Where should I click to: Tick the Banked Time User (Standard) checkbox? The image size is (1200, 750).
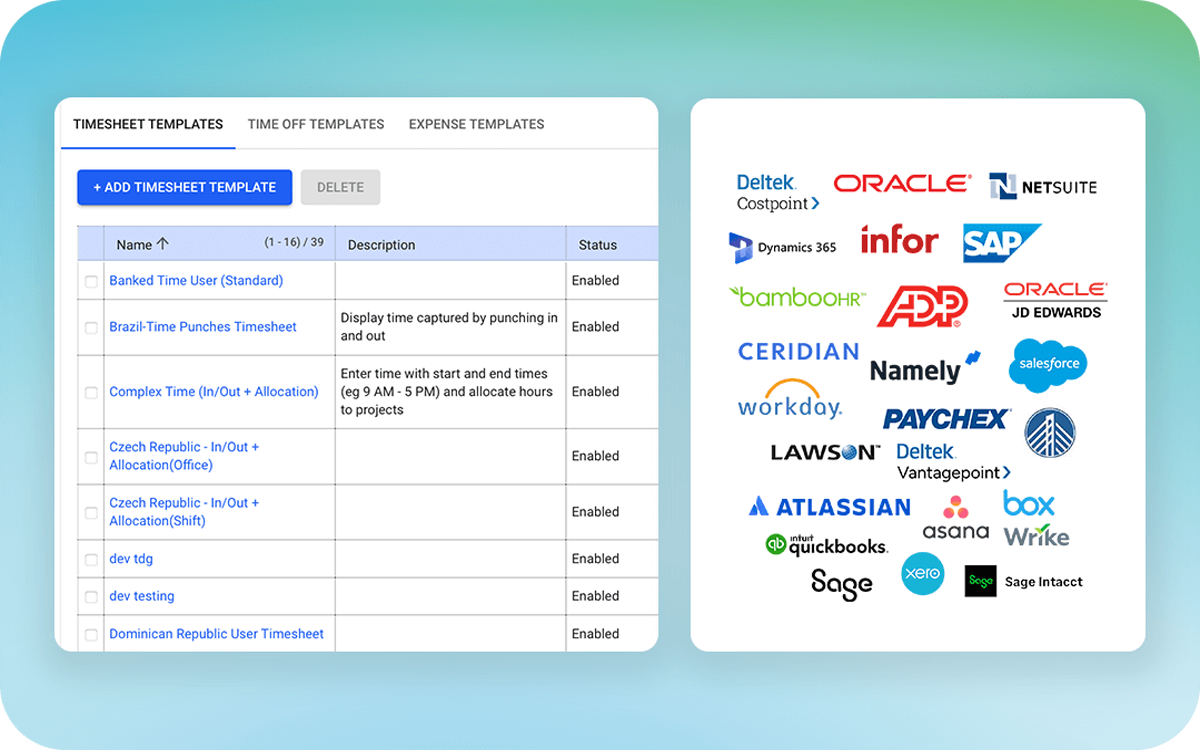click(x=91, y=282)
